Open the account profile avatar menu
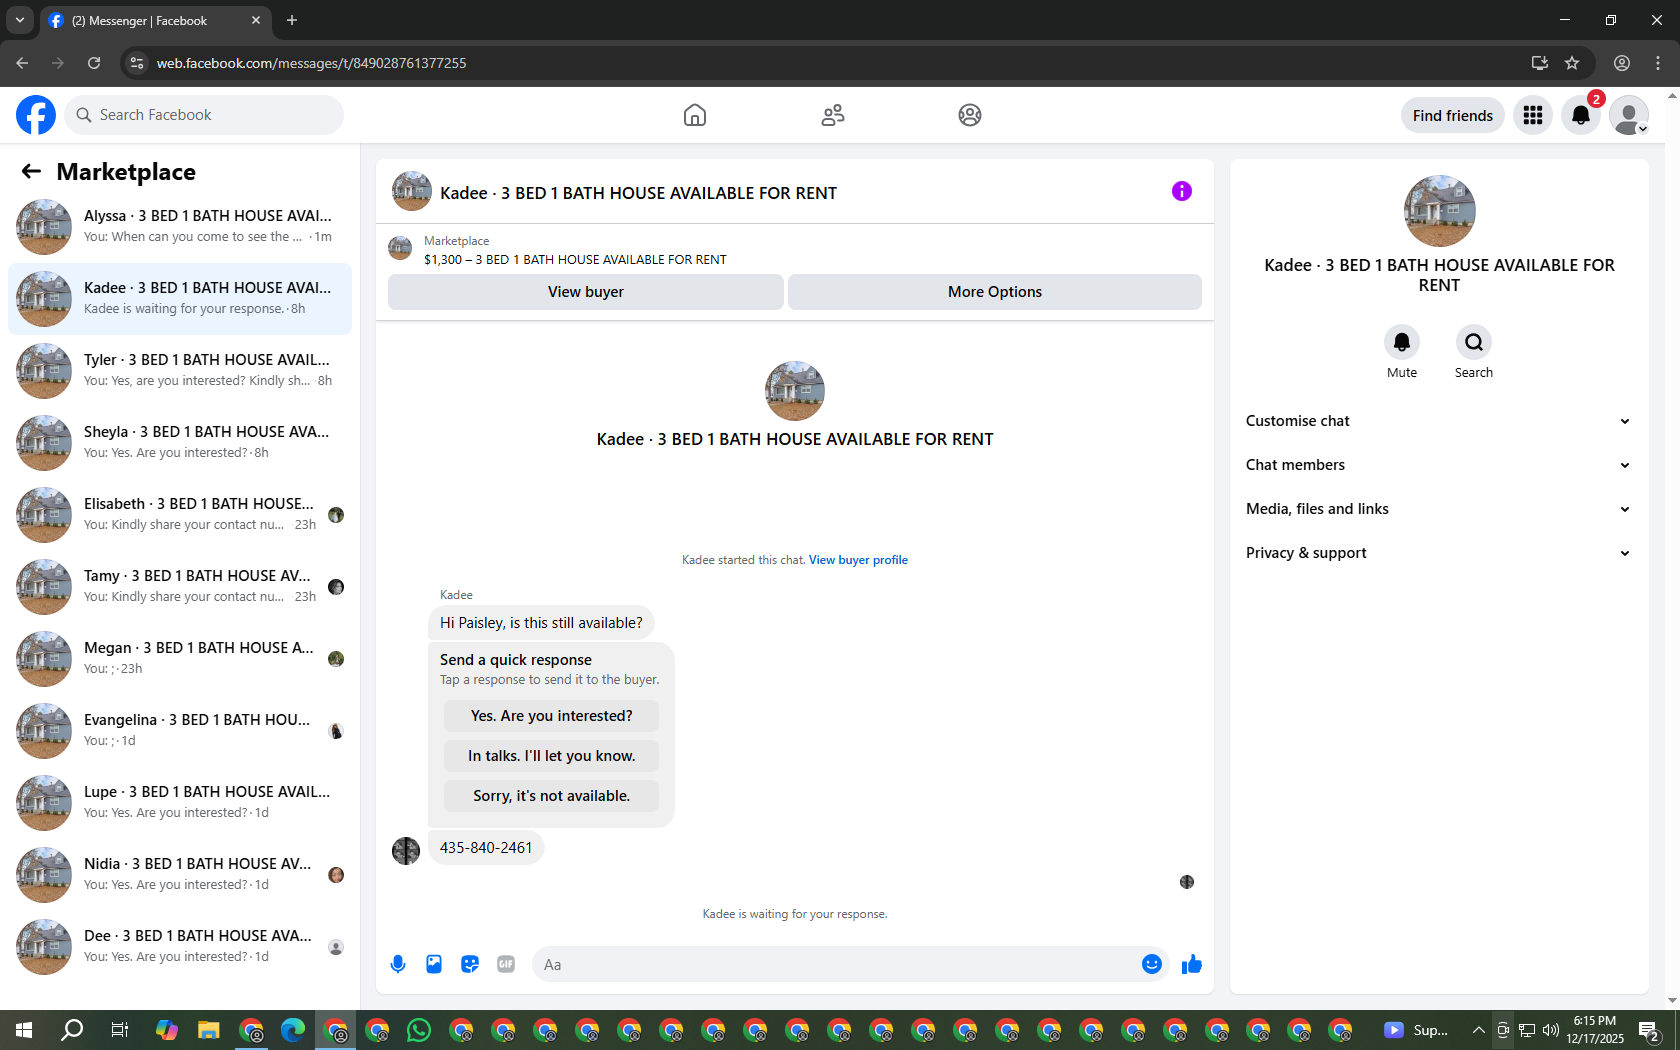The height and width of the screenshot is (1050, 1680). pos(1629,115)
